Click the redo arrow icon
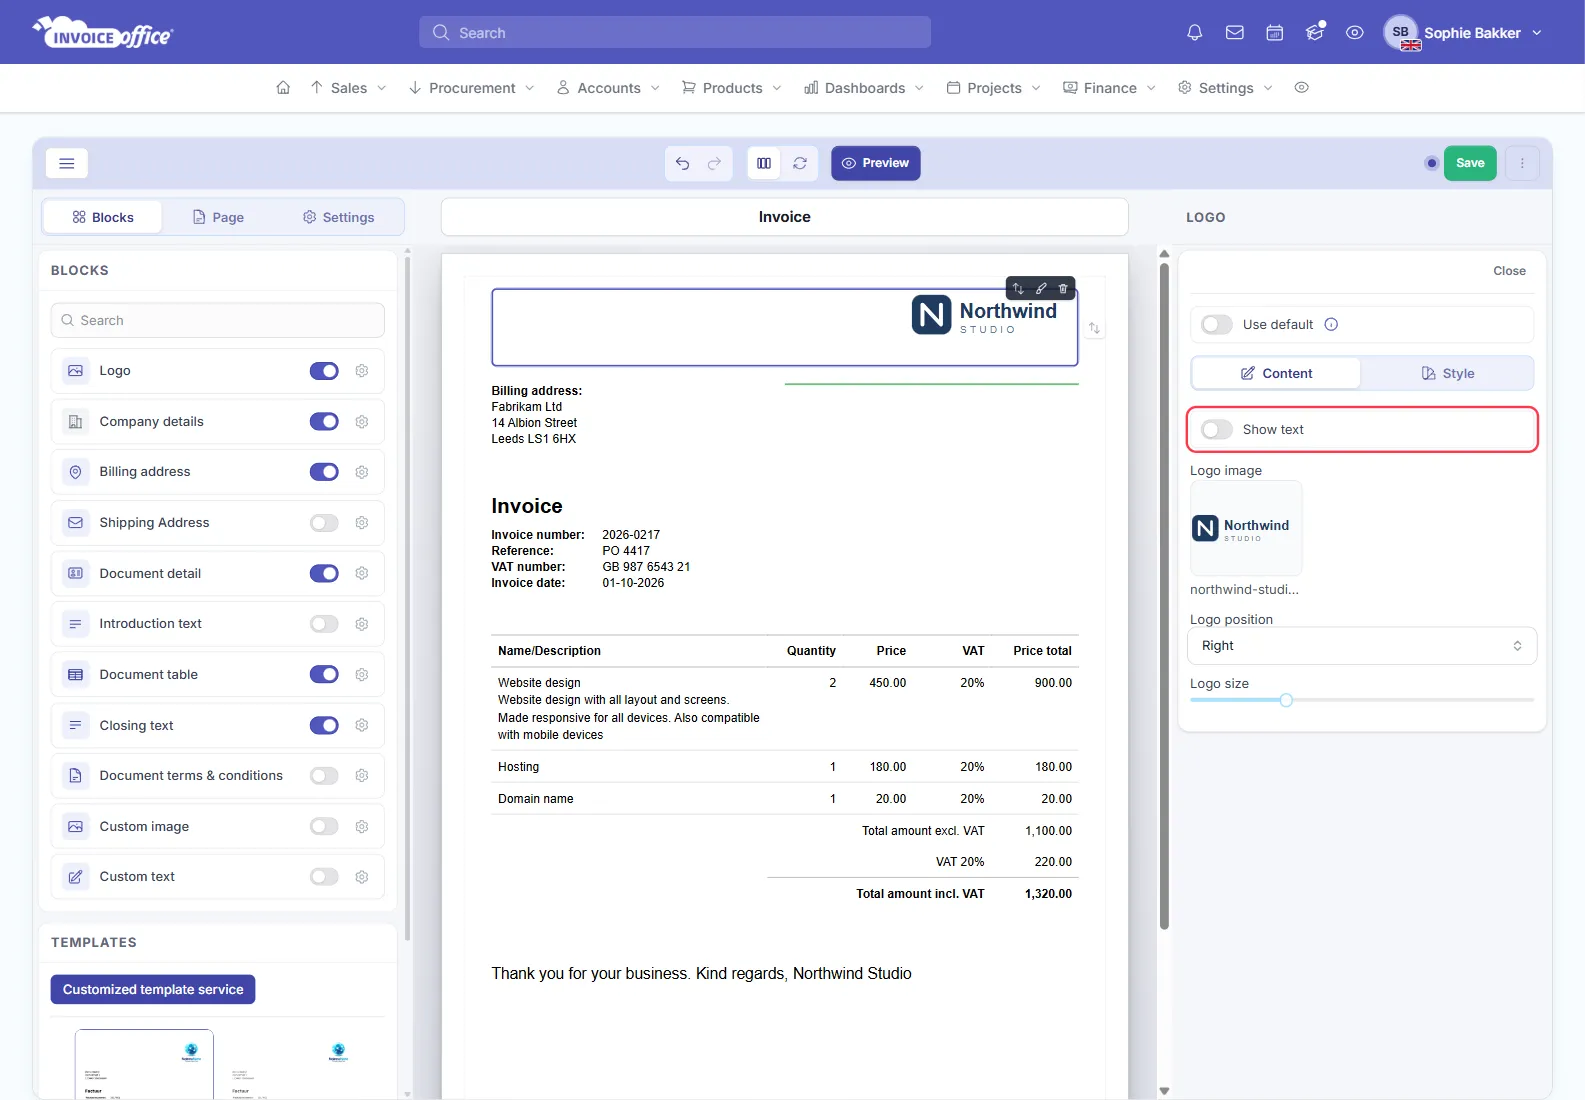 click(x=714, y=163)
